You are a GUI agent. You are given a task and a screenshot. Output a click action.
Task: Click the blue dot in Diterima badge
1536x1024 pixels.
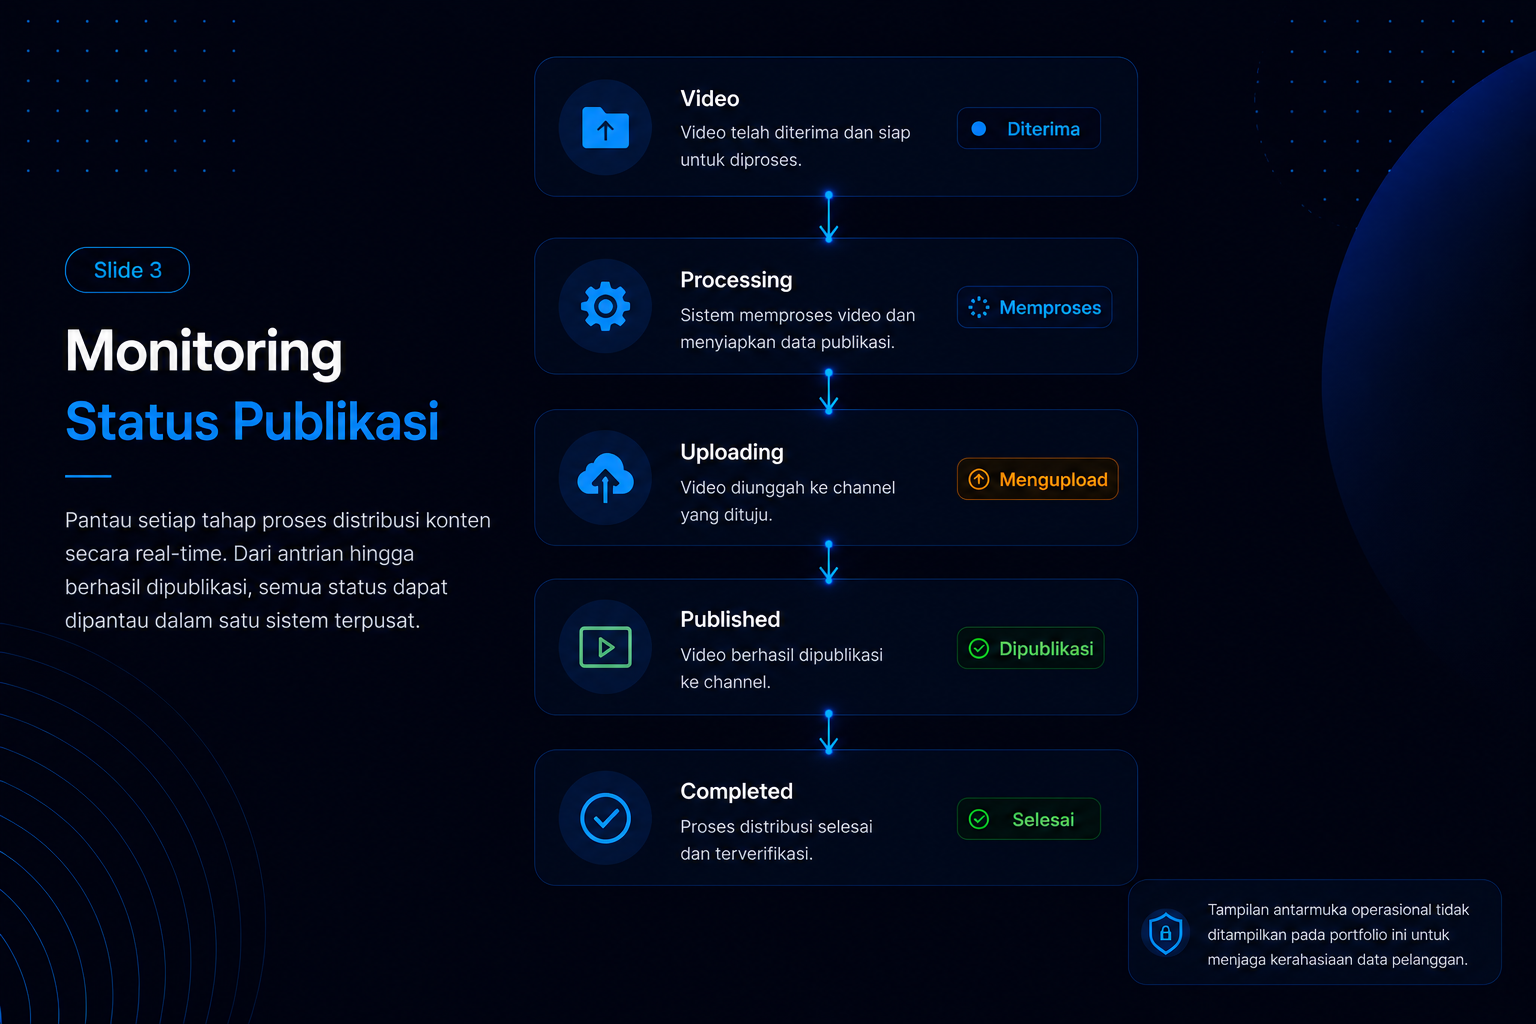[979, 128]
